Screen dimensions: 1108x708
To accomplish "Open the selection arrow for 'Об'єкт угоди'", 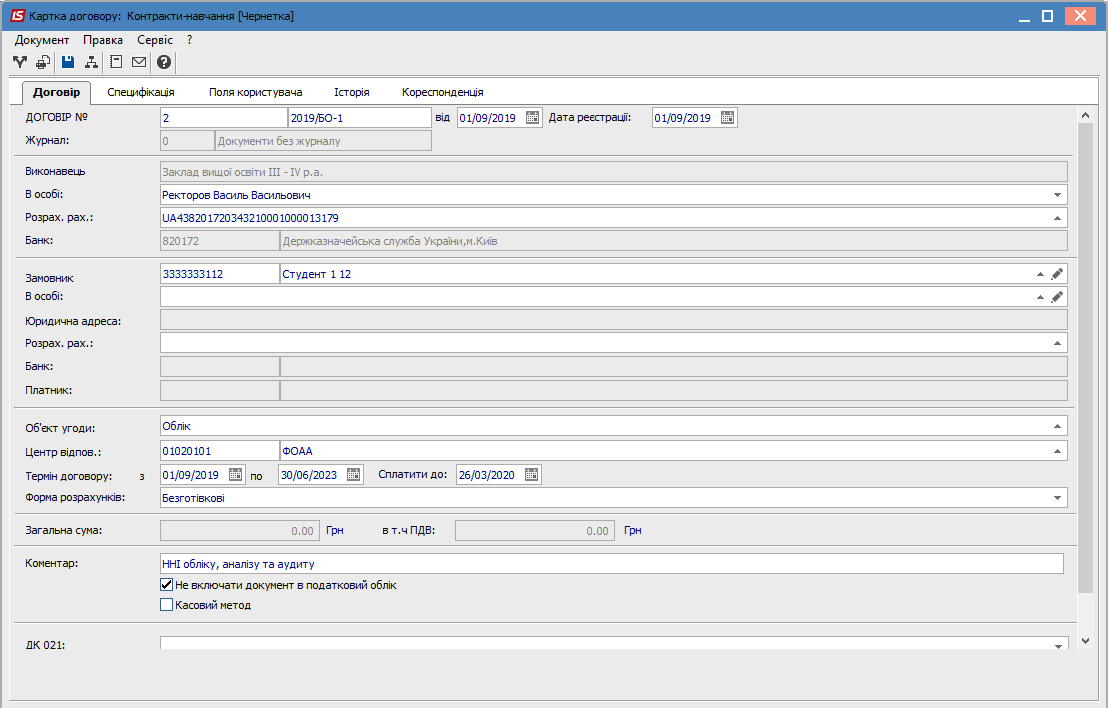I will click(1058, 426).
